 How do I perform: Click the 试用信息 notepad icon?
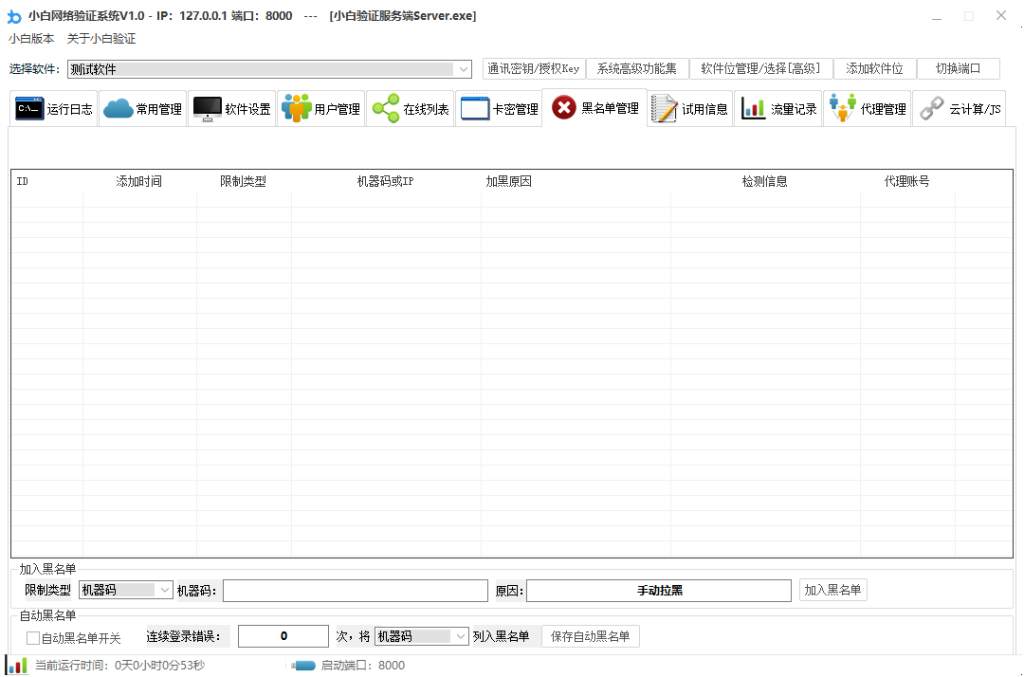pos(663,109)
